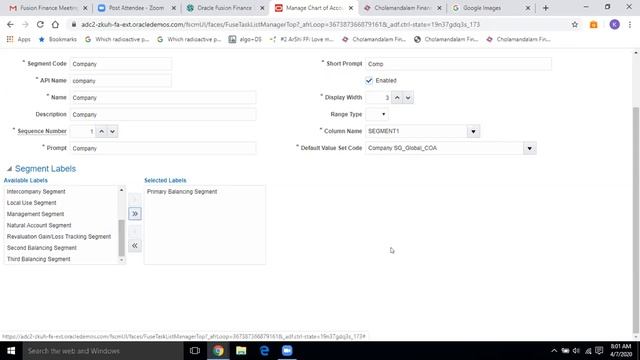Collapse the Segment Labels section
This screenshot has width=640, height=360.
click(9, 169)
